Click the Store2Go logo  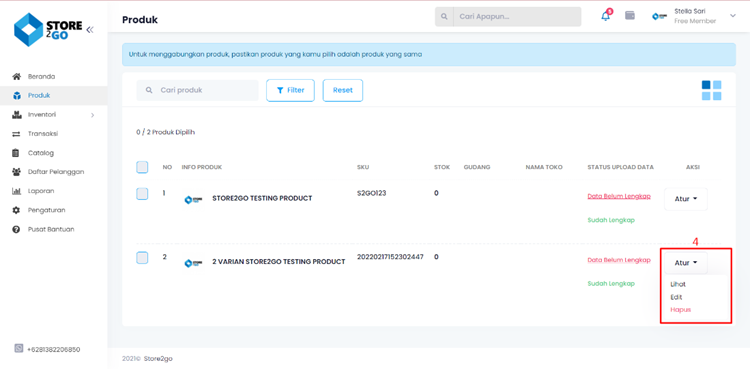point(48,30)
